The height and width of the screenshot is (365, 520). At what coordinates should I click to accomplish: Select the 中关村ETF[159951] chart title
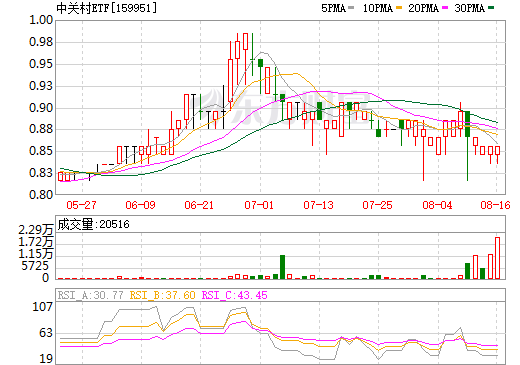pos(106,8)
